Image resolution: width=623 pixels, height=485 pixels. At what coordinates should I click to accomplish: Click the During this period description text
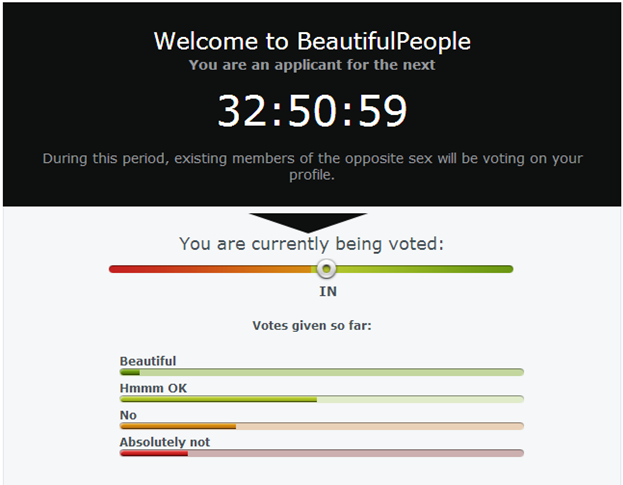312,166
